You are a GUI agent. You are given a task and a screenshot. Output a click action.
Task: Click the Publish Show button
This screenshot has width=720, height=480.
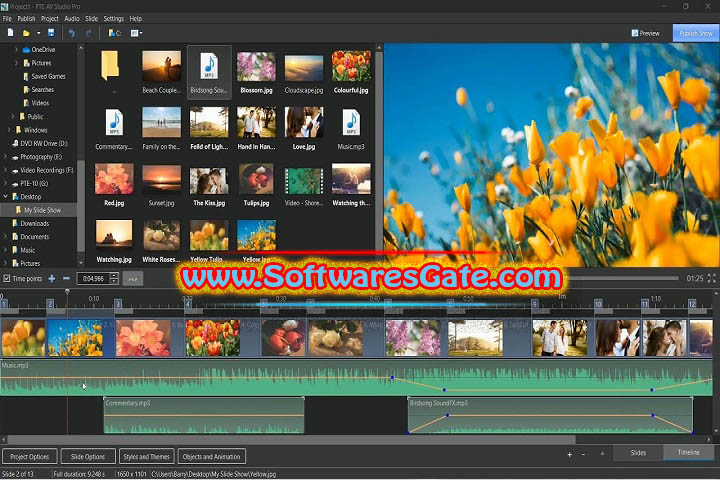696,33
